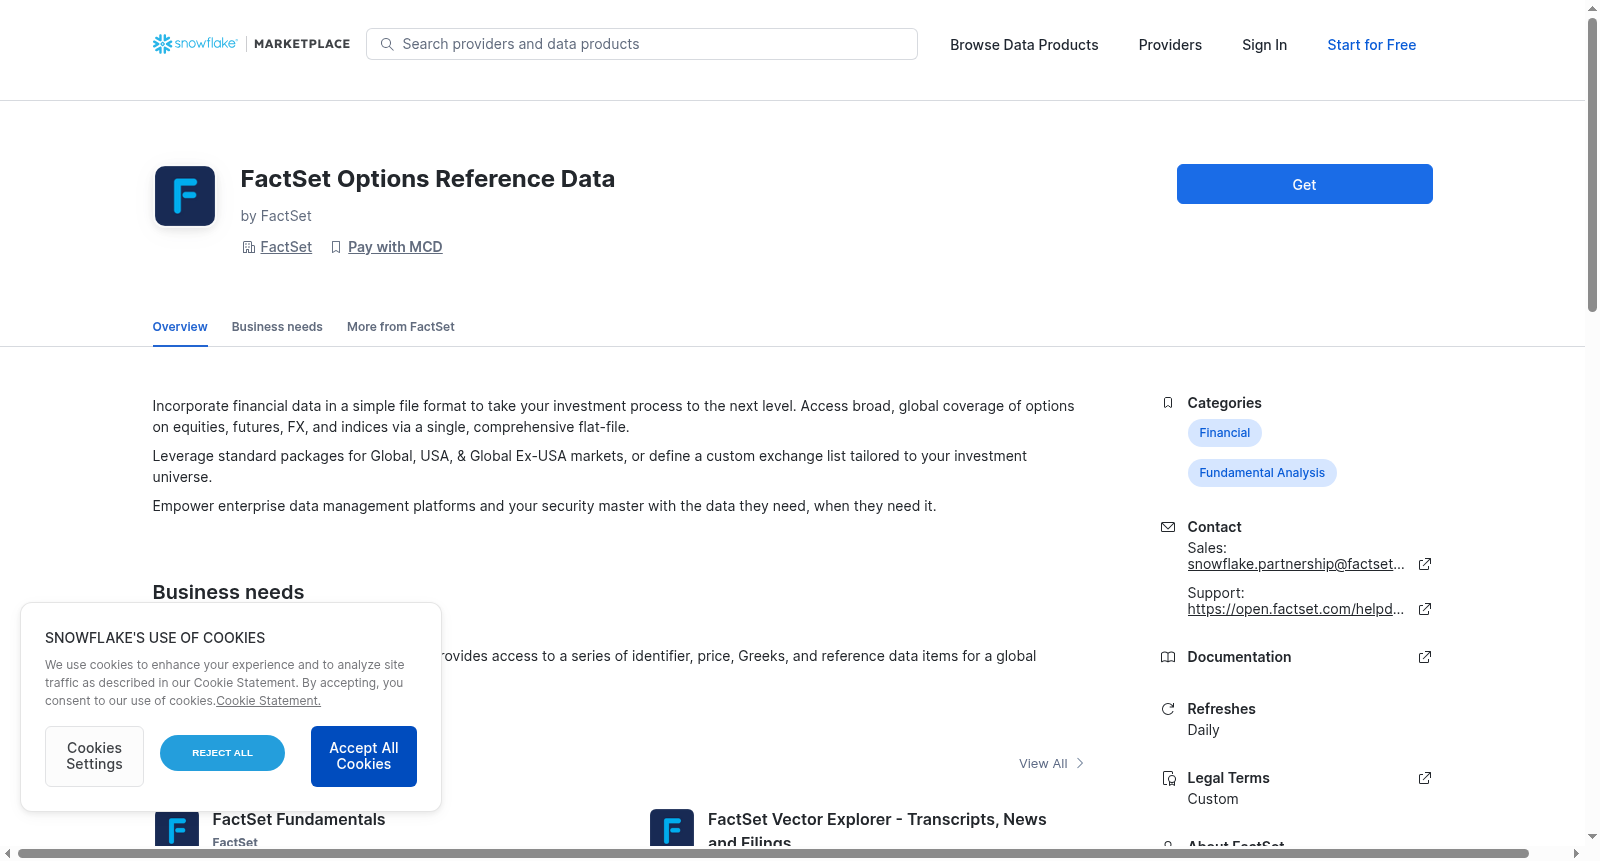Click the Documentation book icon
This screenshot has width=1600, height=861.
1167,657
